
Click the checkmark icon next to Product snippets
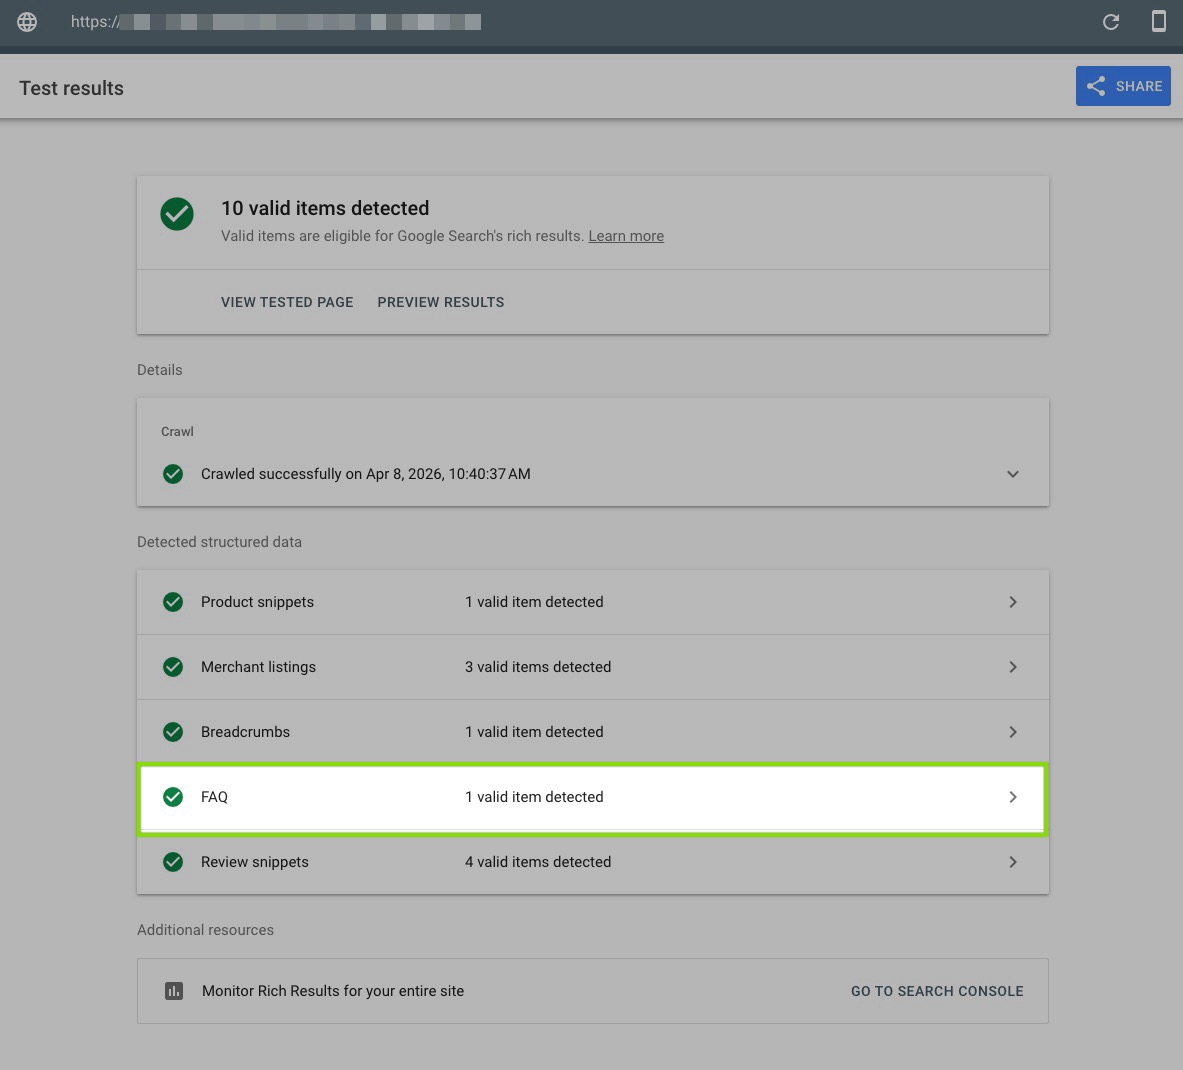click(x=173, y=602)
